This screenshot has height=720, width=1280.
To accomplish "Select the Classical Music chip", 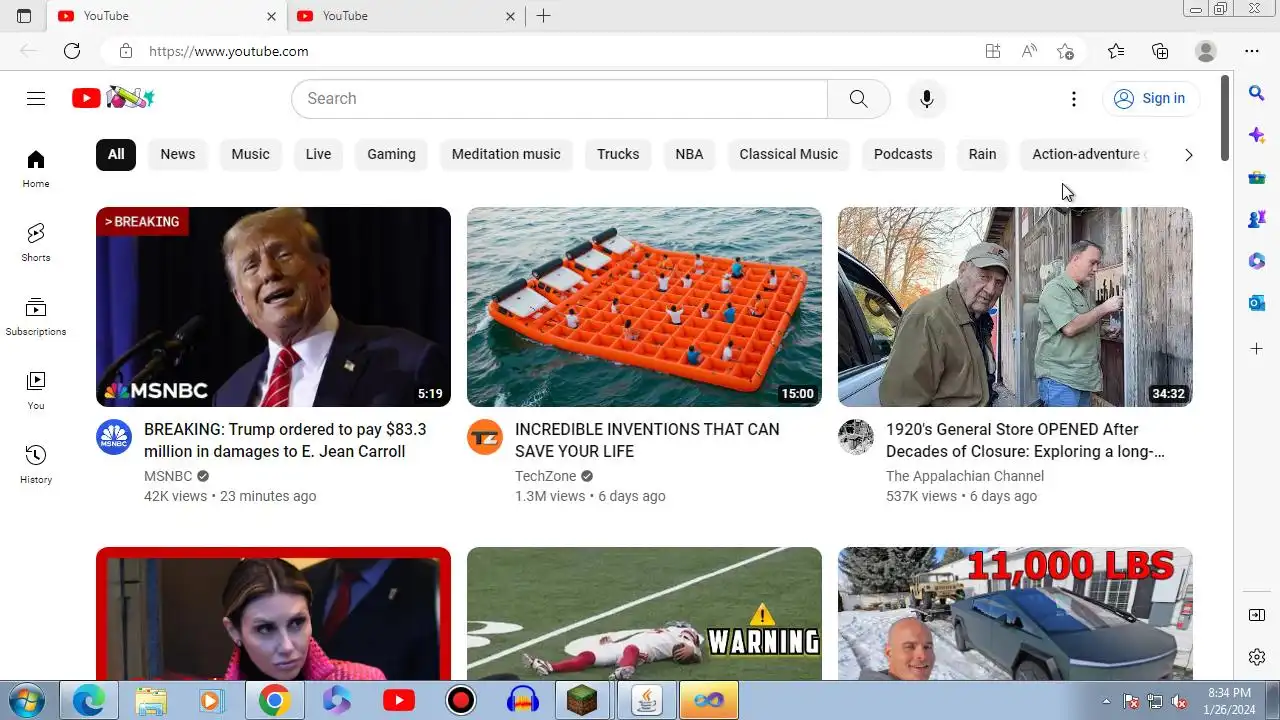I will [x=789, y=154].
